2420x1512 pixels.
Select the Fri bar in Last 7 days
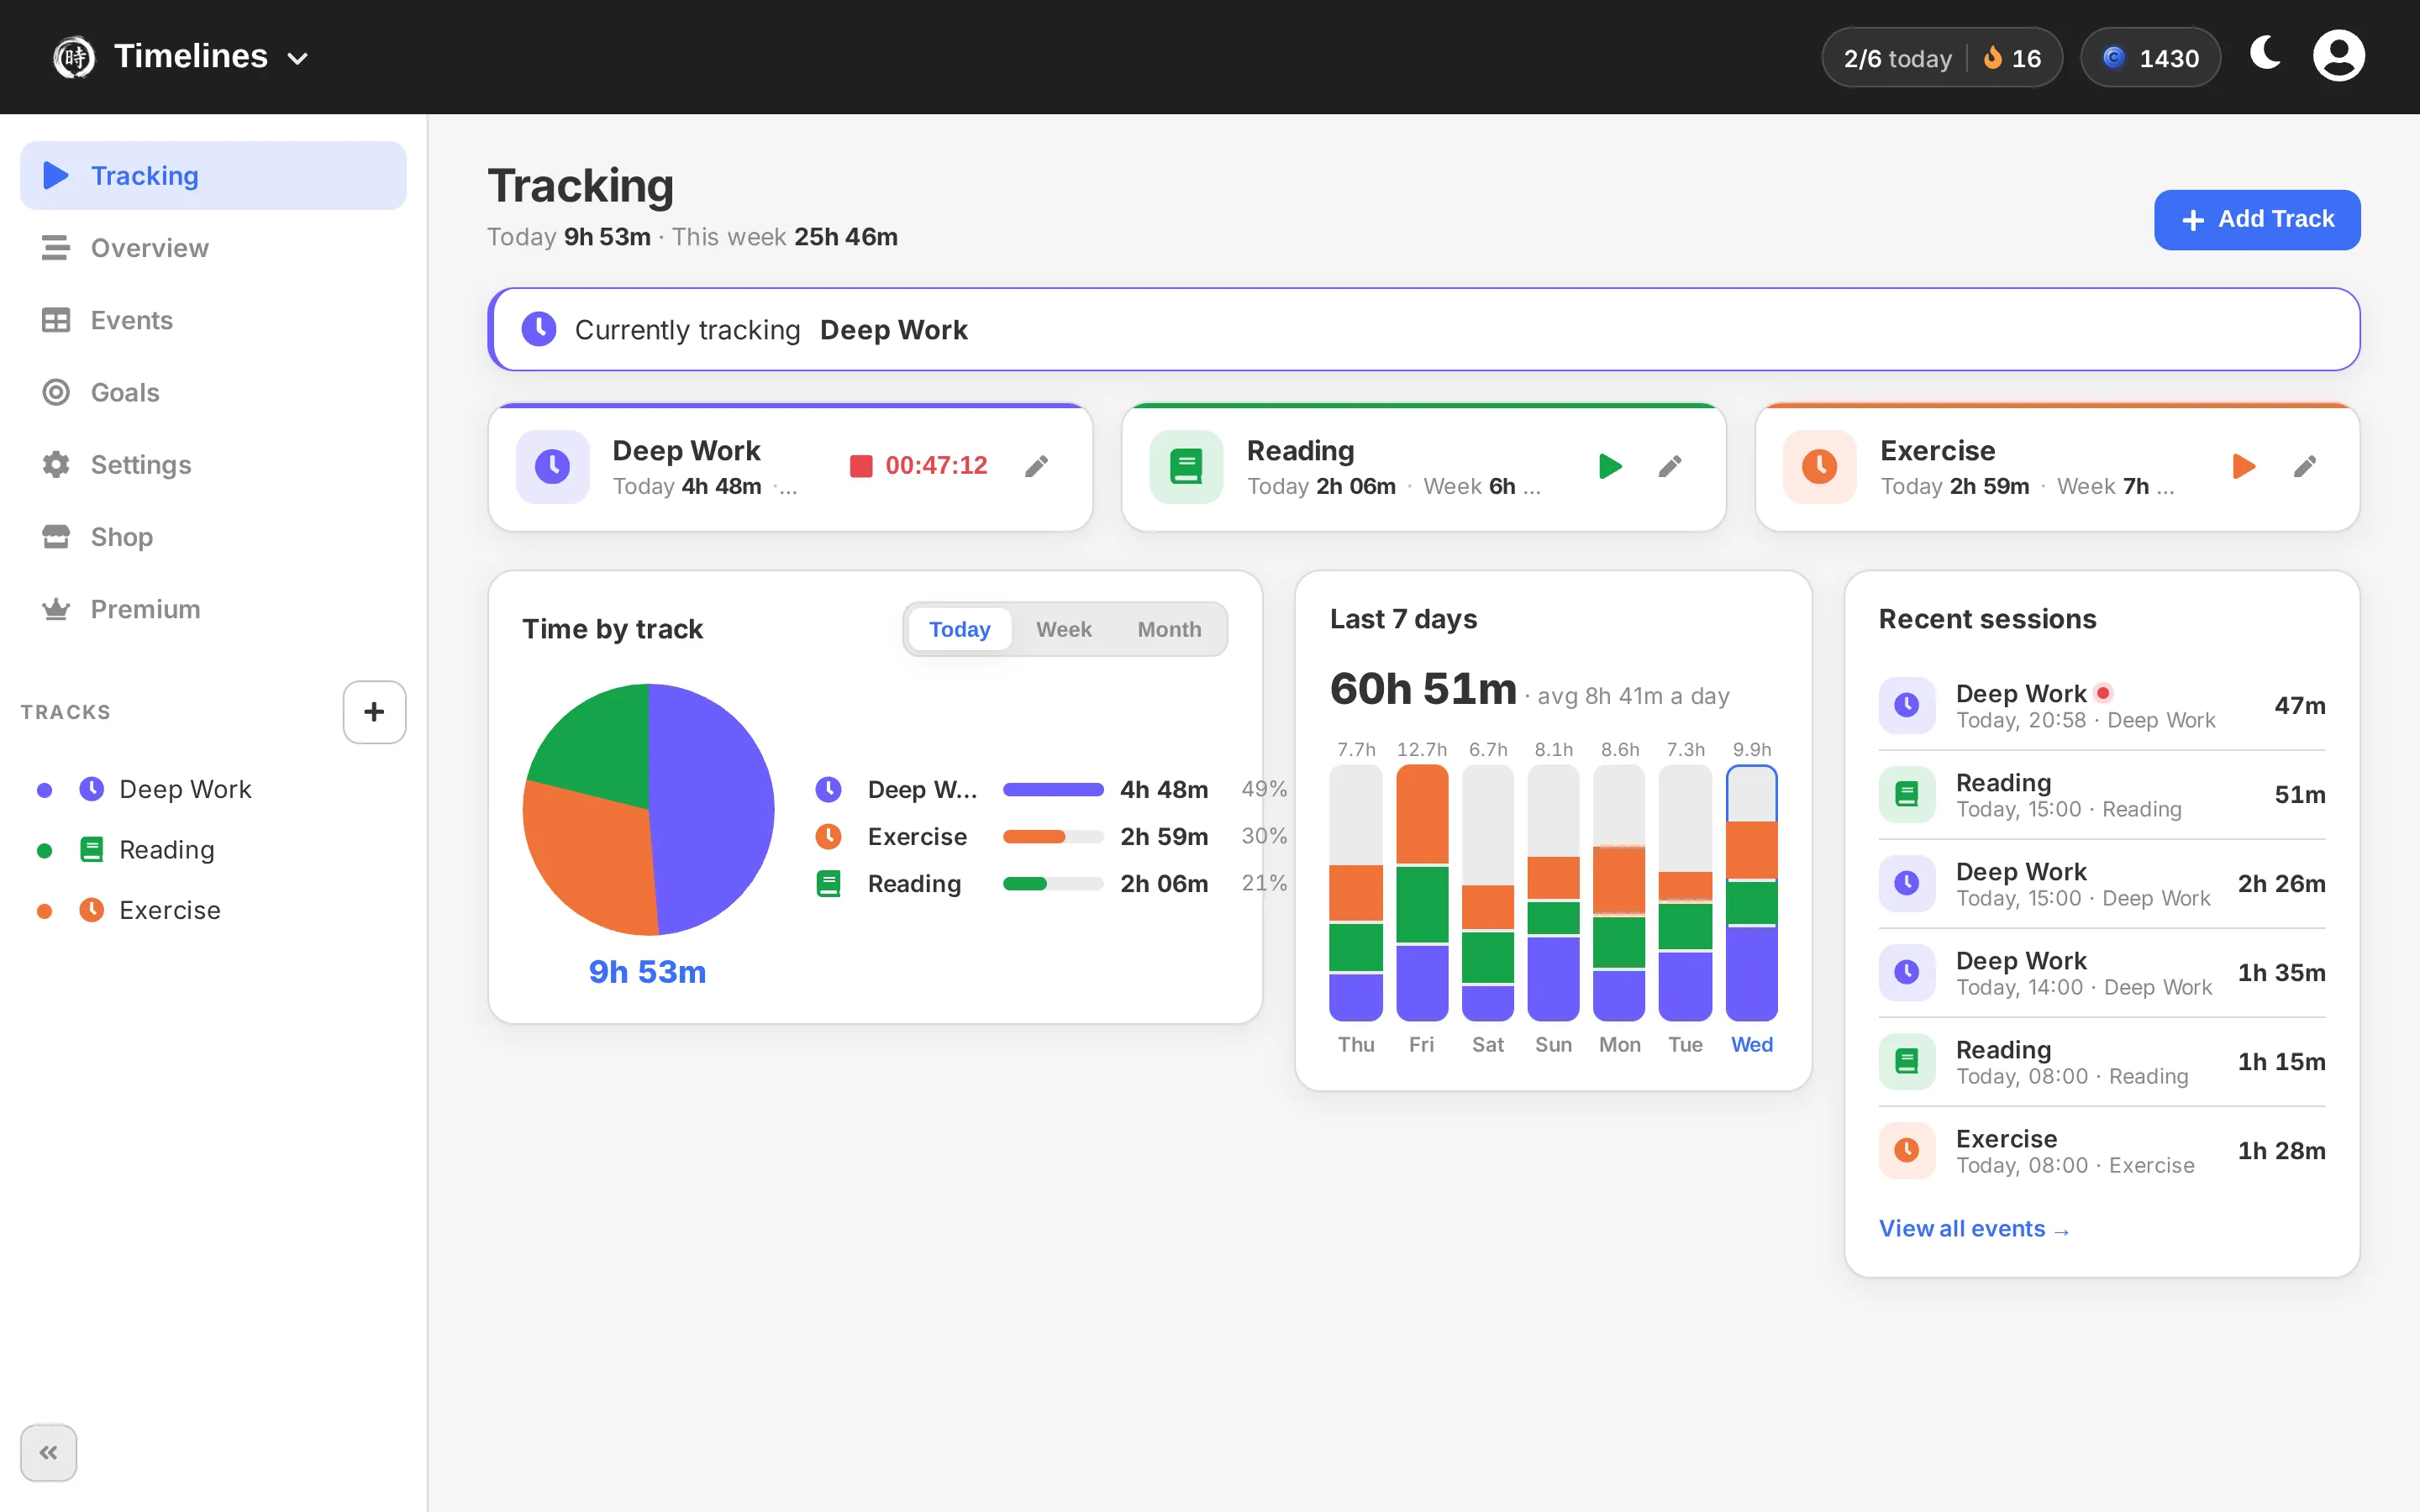(1421, 892)
